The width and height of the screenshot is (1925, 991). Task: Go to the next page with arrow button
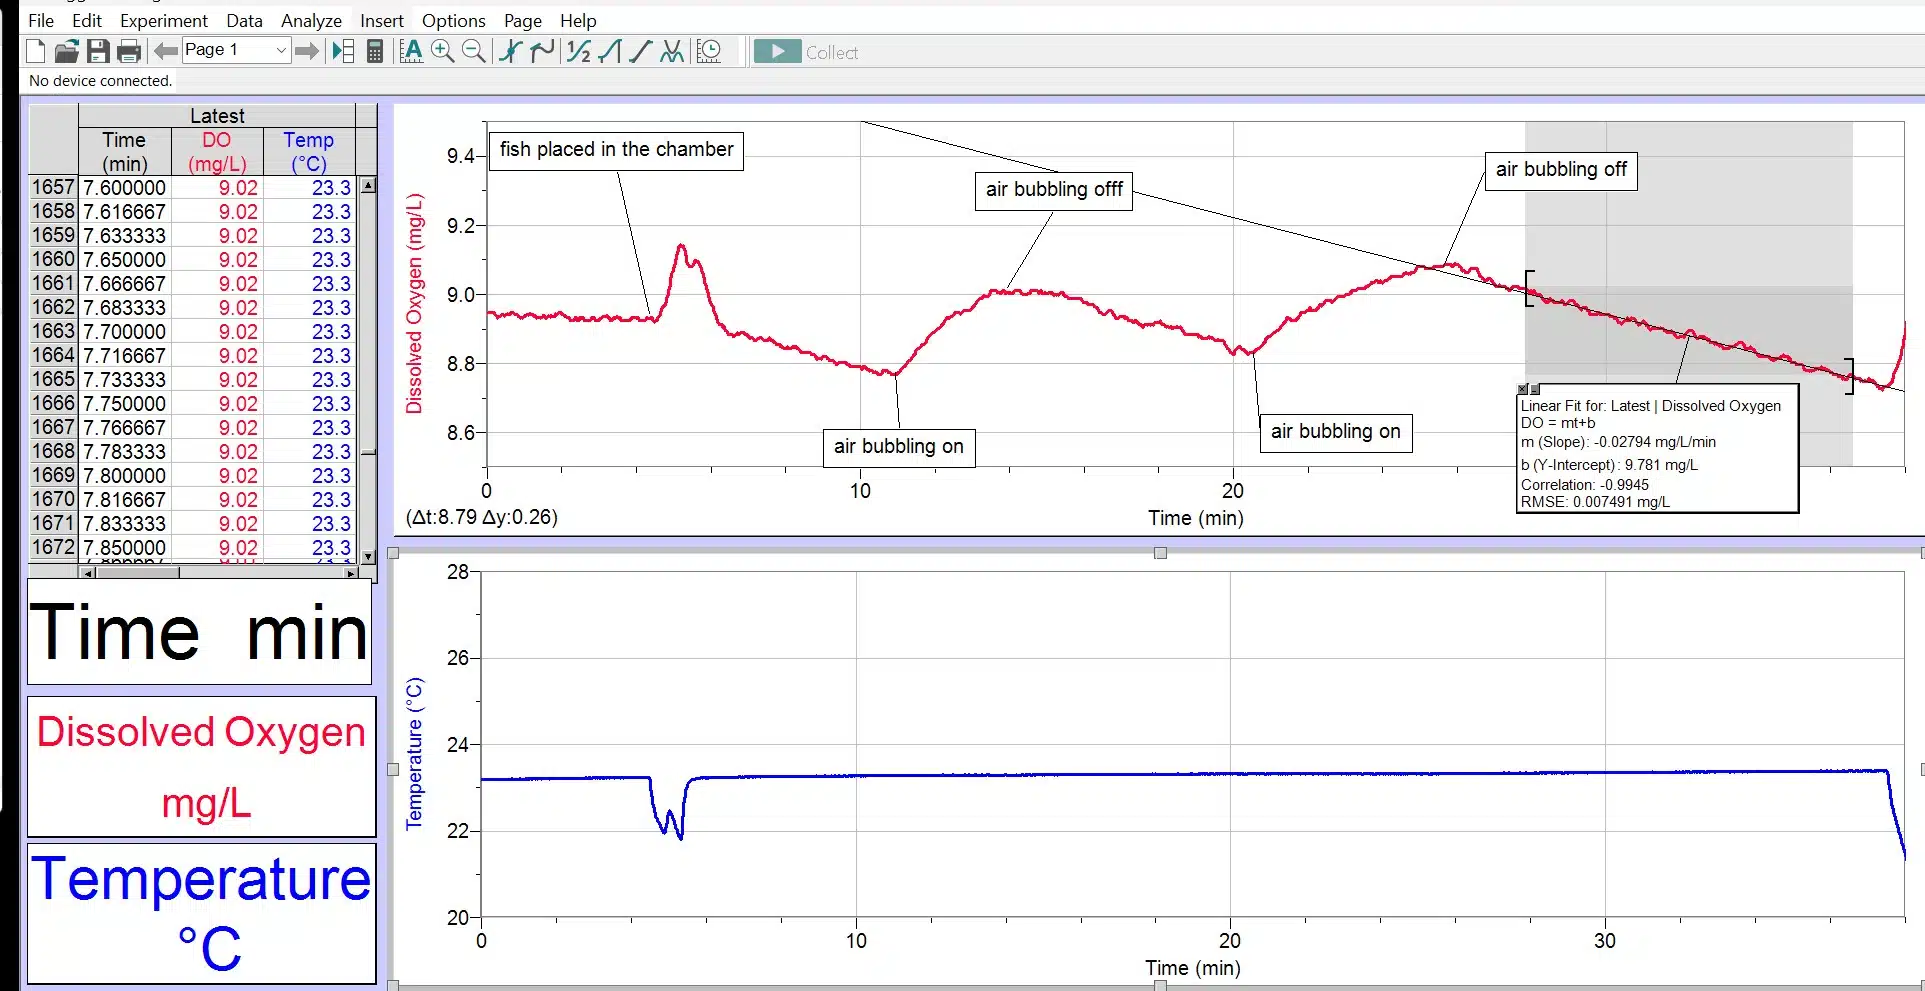[307, 51]
